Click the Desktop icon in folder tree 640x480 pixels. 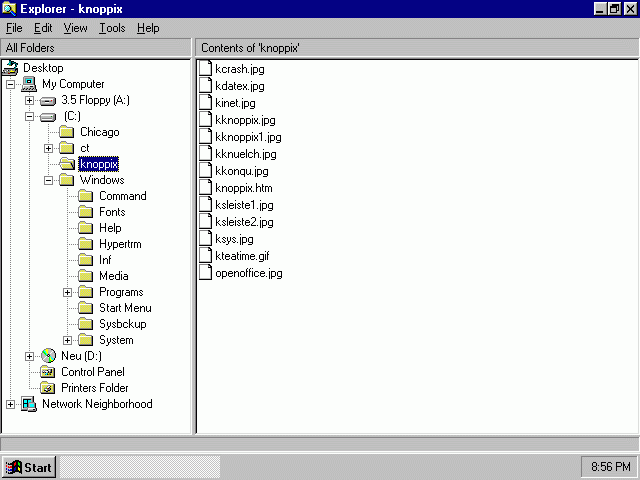pyautogui.click(x=10, y=68)
